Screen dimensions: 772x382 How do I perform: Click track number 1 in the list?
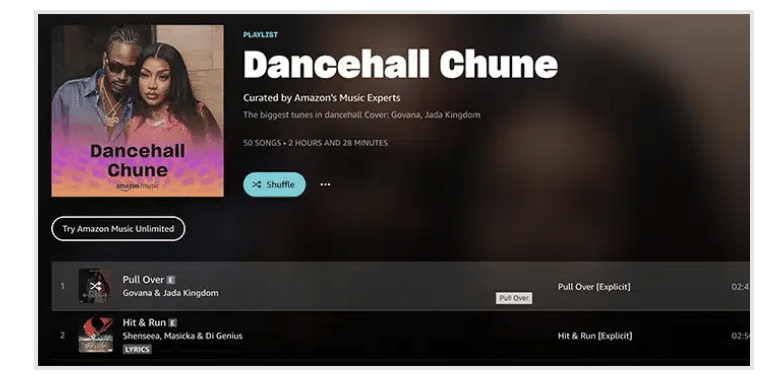click(x=63, y=286)
